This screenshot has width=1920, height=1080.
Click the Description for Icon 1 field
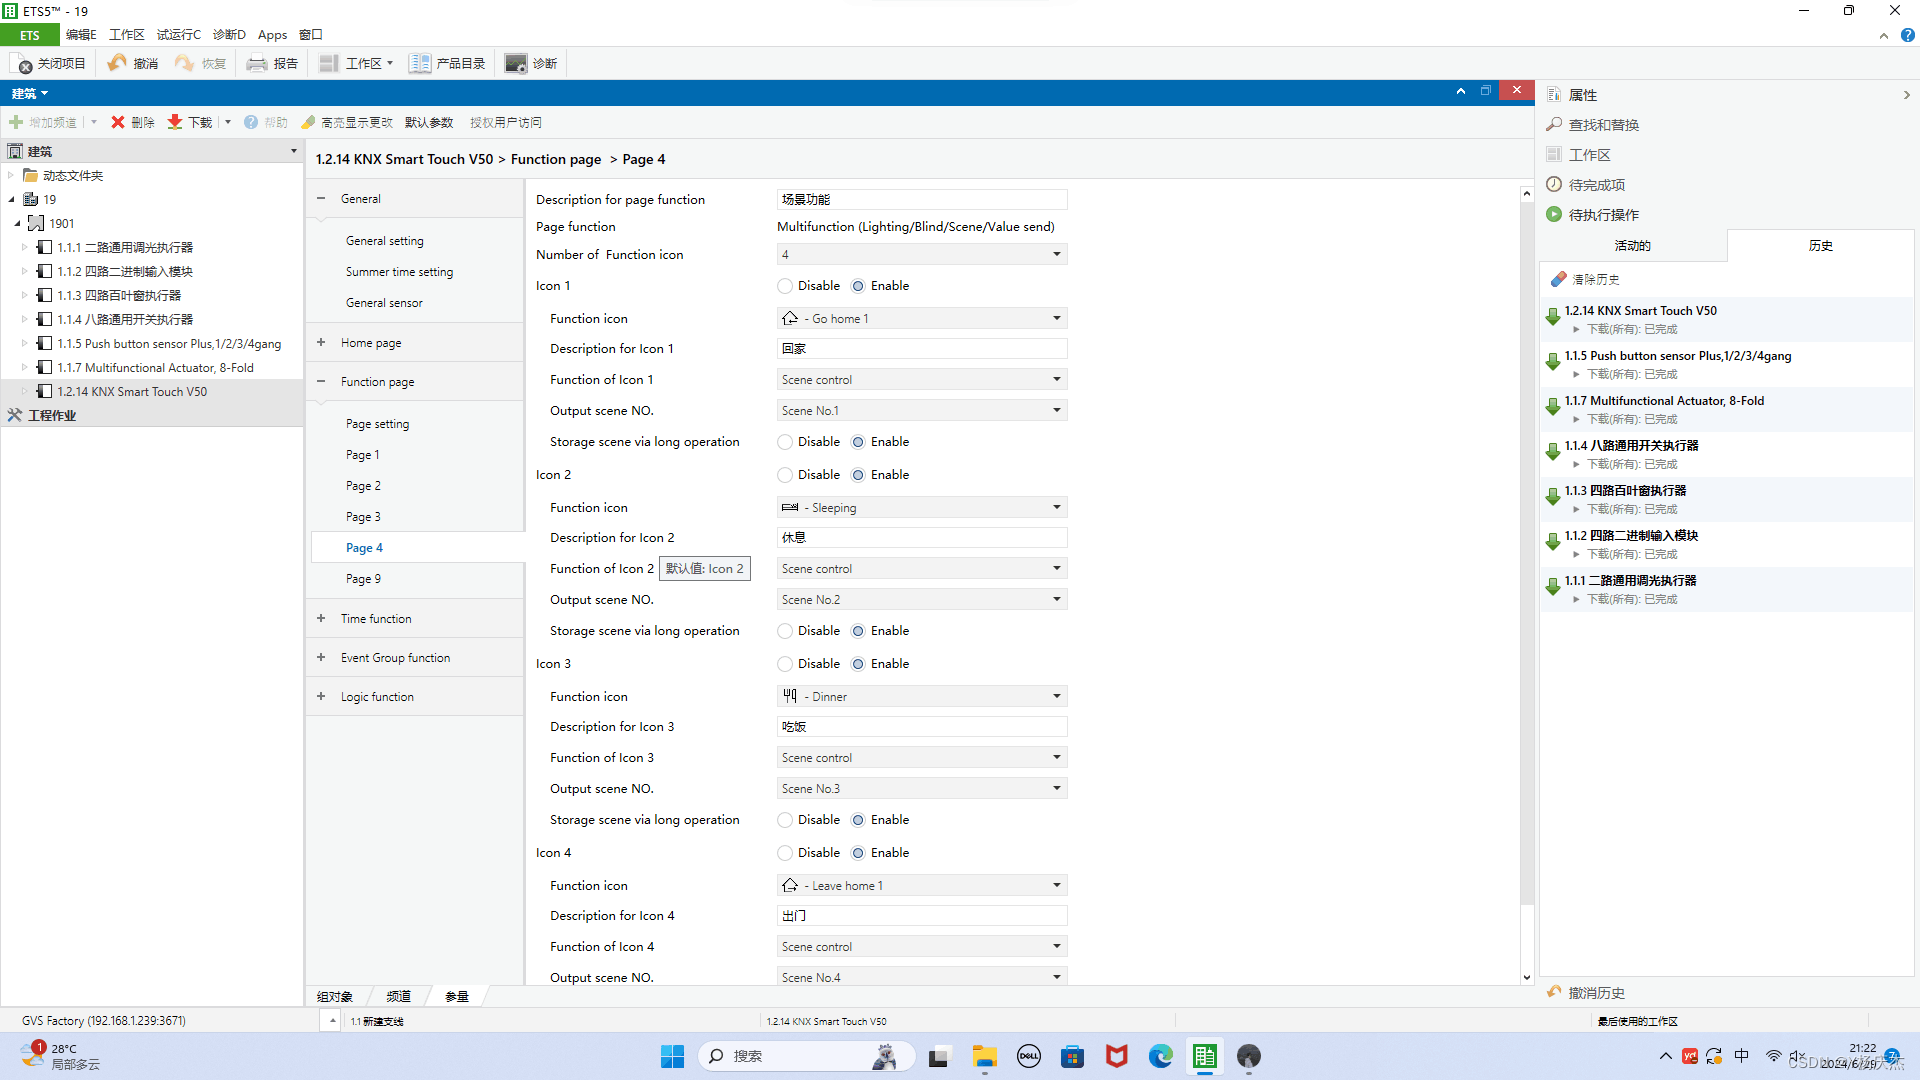(921, 349)
